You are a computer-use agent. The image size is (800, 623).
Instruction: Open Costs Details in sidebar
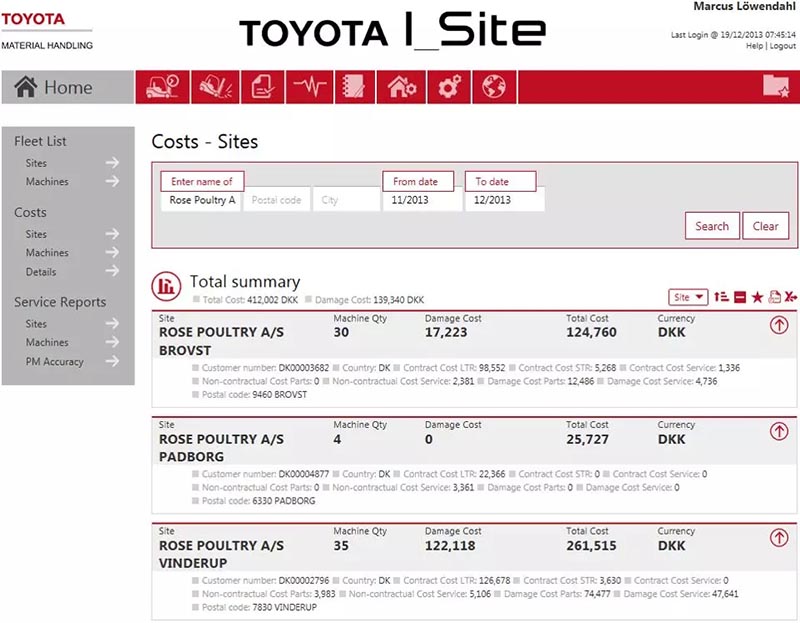[x=71, y=271]
